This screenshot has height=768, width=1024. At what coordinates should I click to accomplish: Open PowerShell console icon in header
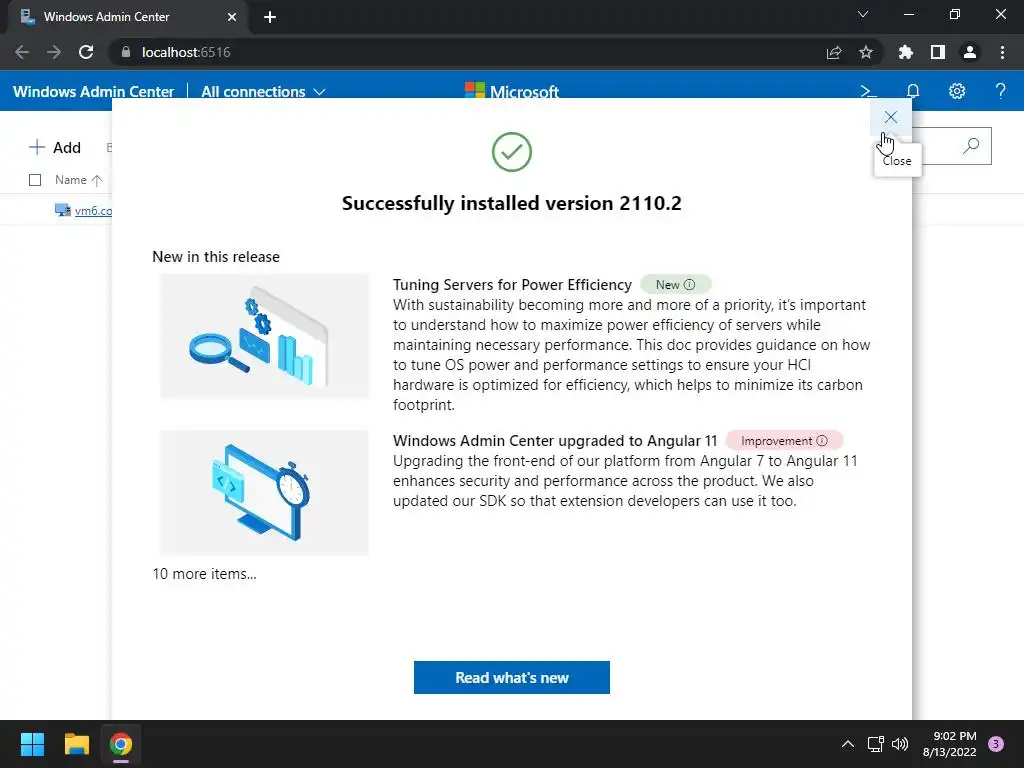pos(868,91)
